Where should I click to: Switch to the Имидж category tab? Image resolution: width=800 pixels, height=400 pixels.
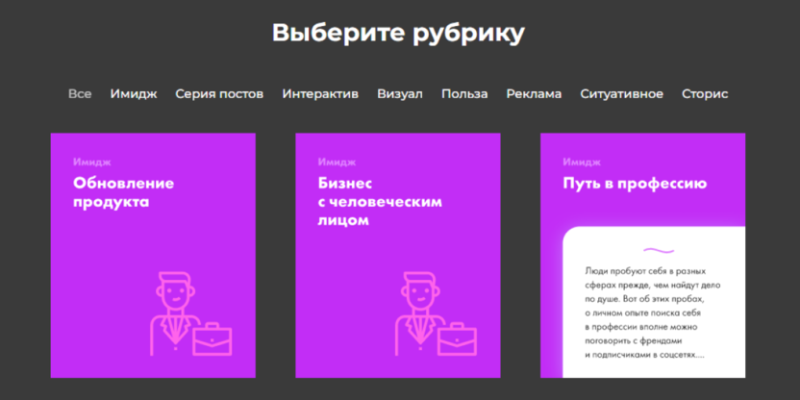(x=134, y=94)
